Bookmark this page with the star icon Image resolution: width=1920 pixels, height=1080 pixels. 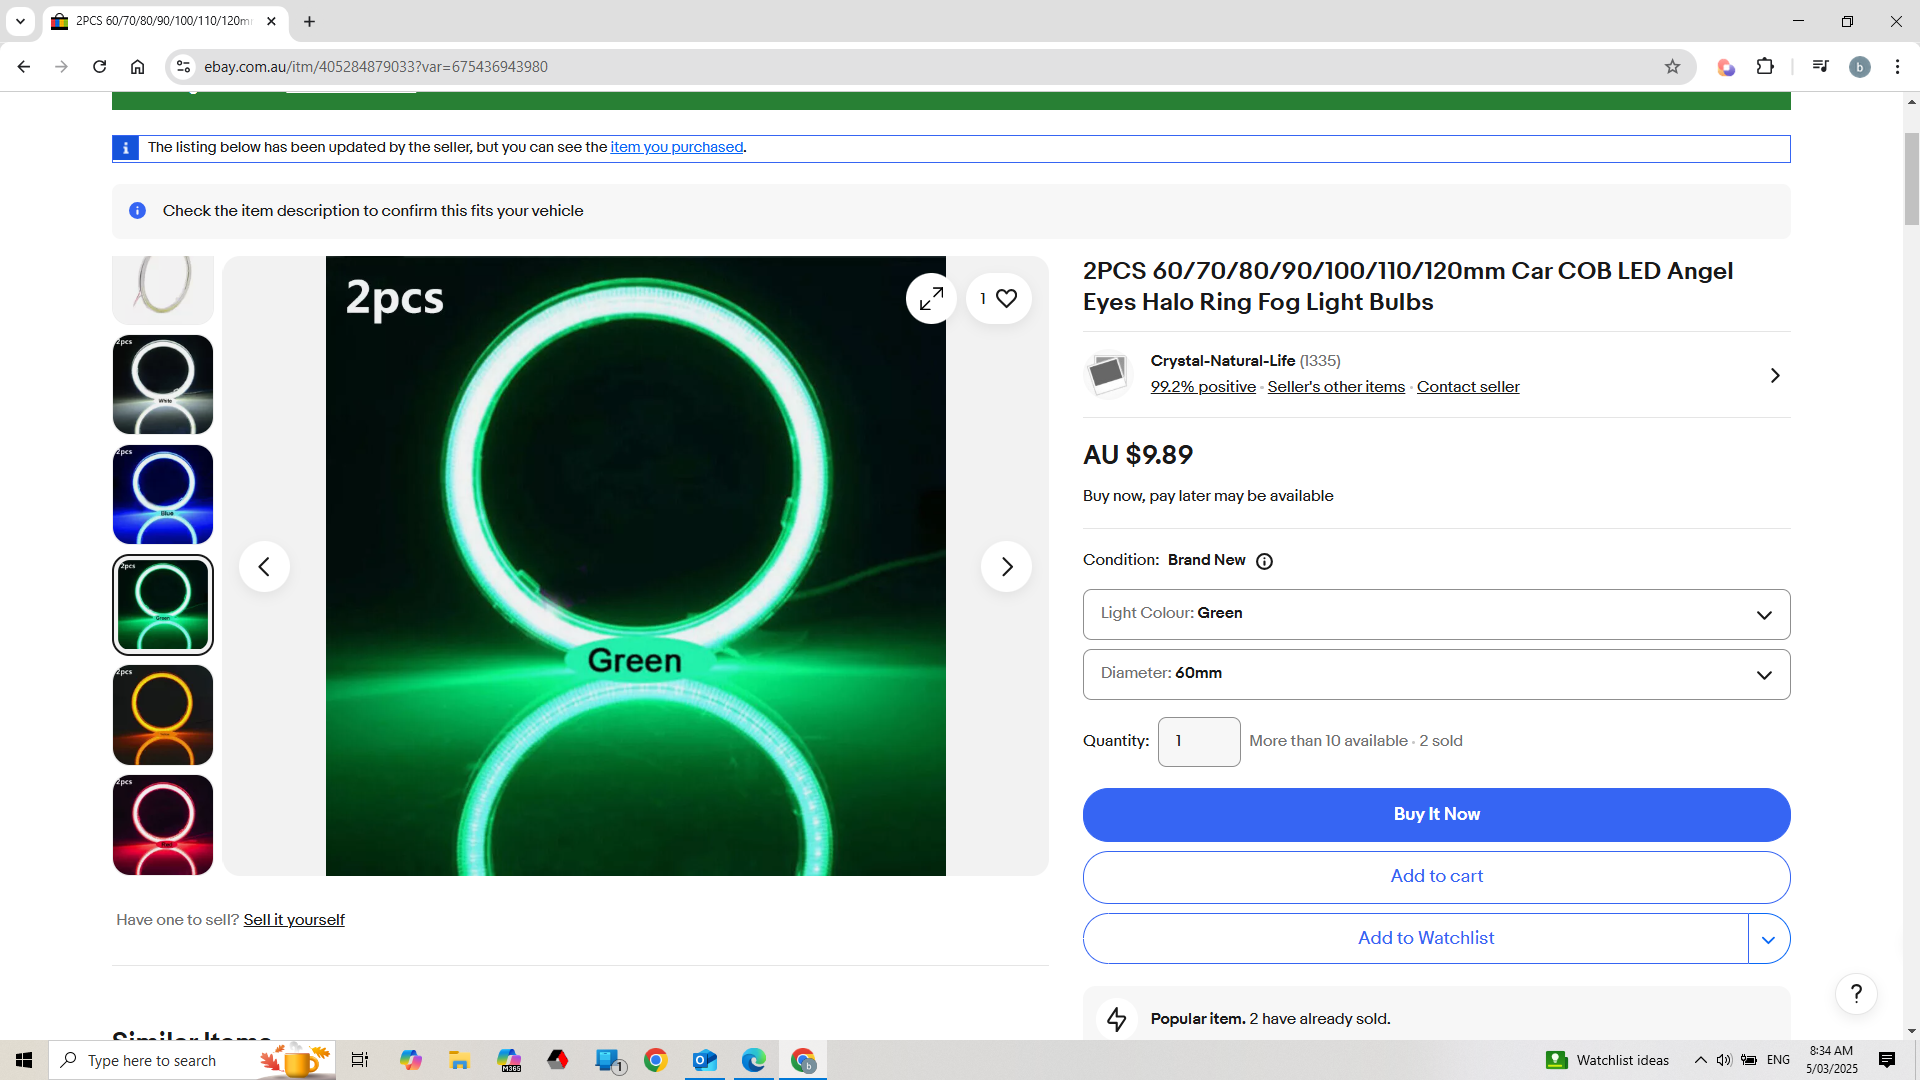pos(1672,67)
